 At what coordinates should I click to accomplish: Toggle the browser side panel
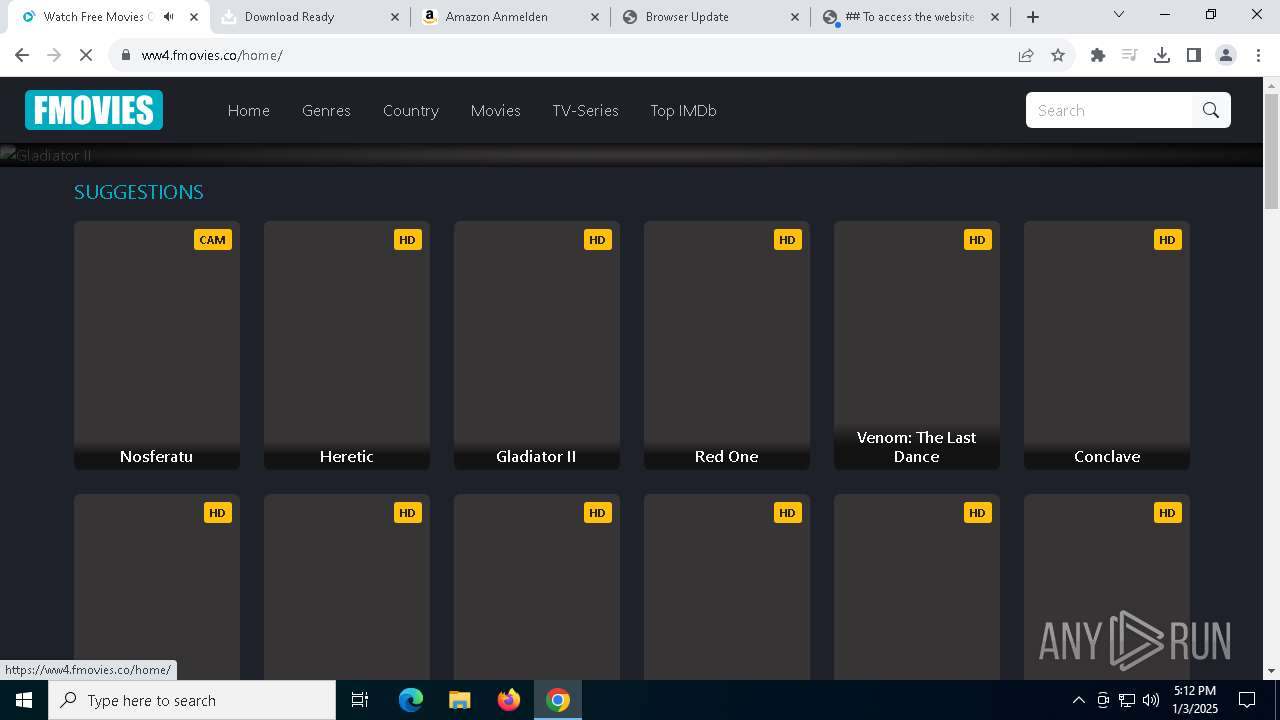(x=1194, y=55)
